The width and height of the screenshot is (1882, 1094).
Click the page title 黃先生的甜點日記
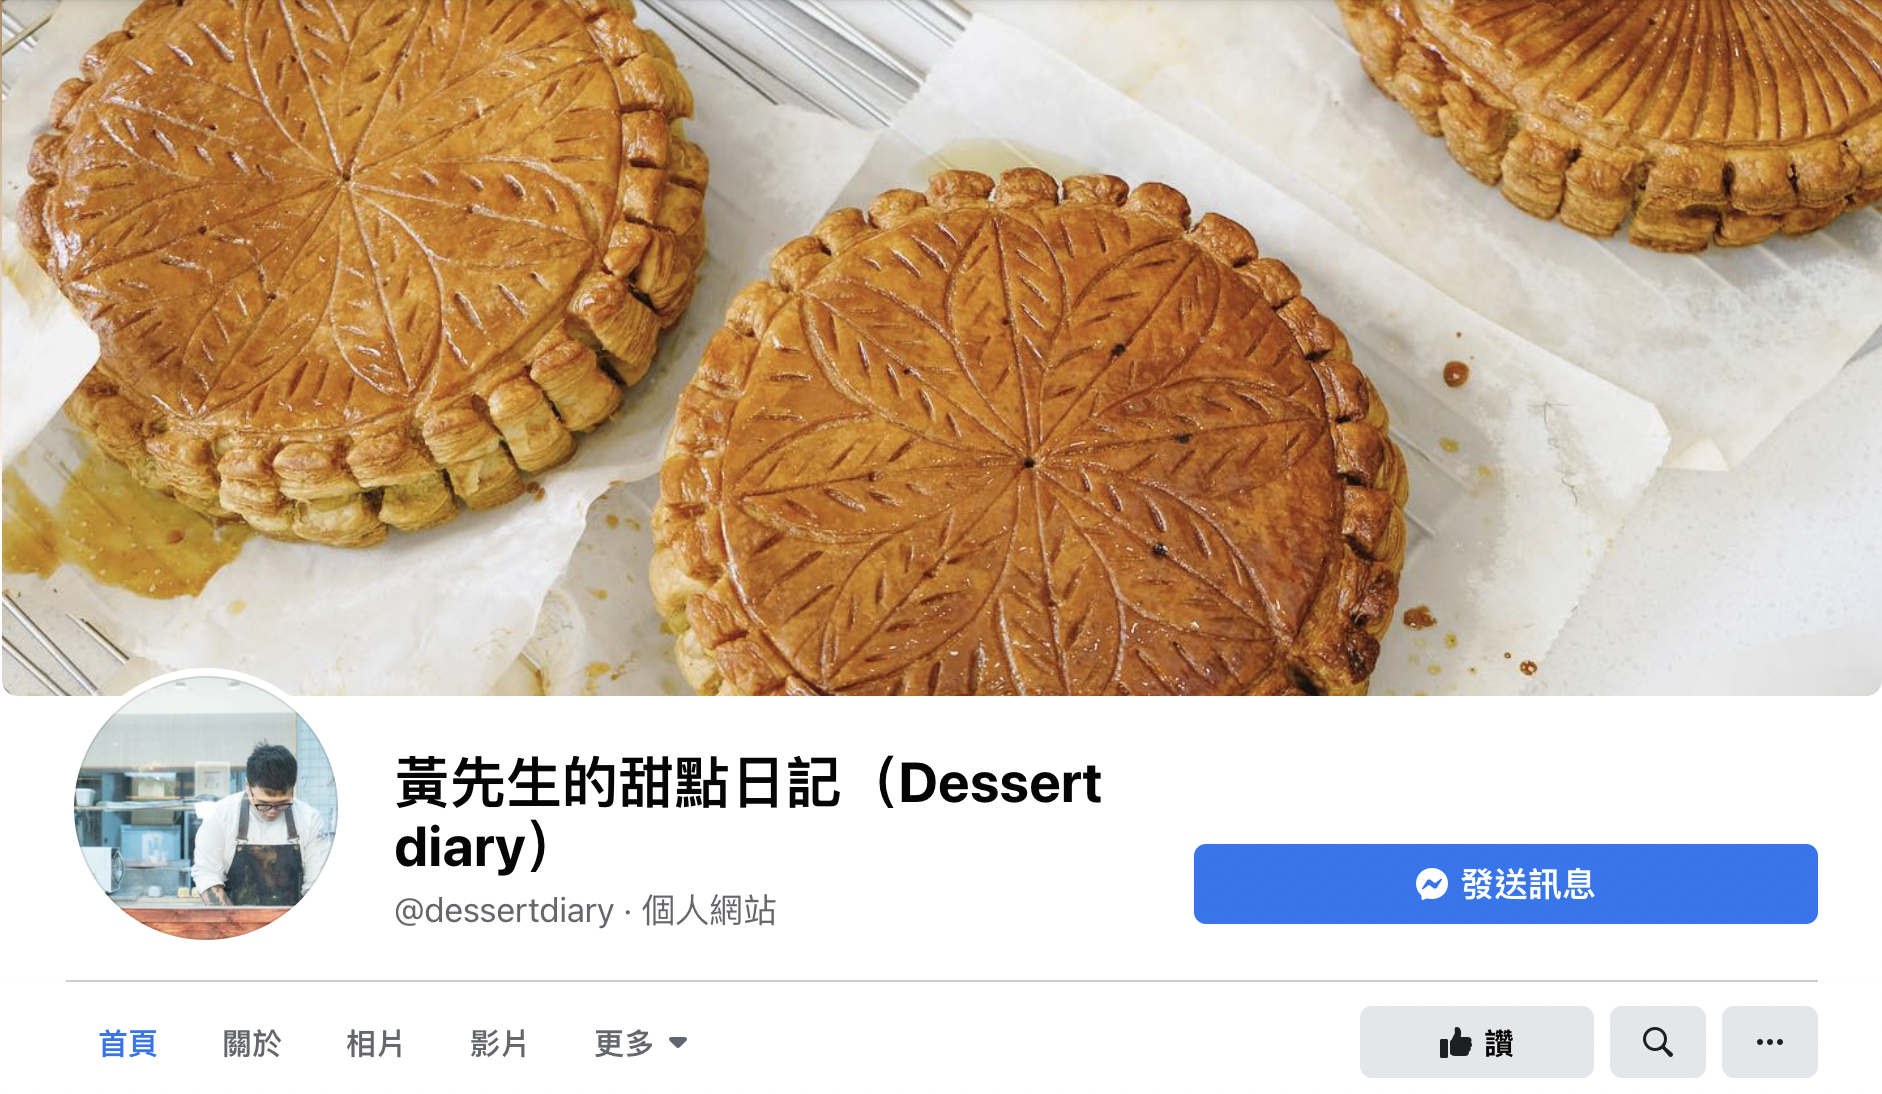click(617, 783)
